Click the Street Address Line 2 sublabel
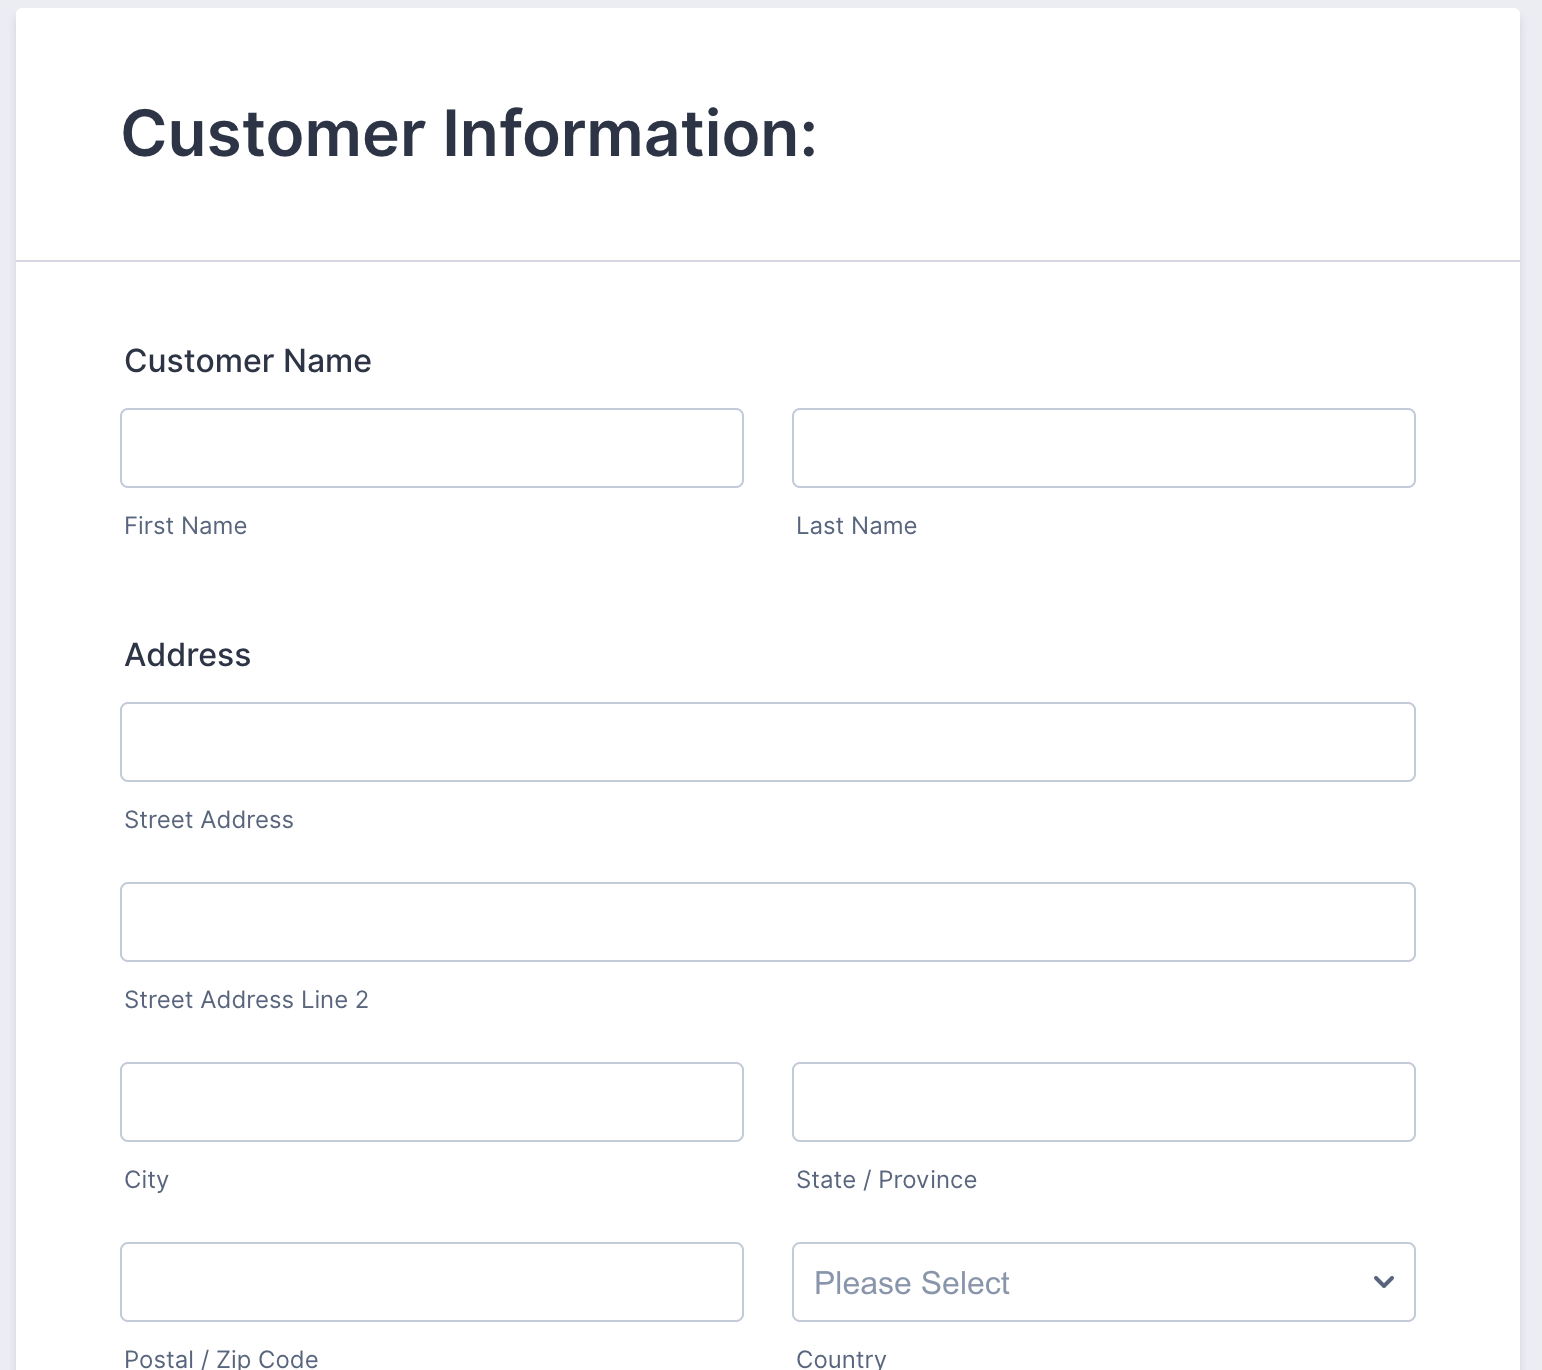This screenshot has width=1542, height=1370. 246,1000
